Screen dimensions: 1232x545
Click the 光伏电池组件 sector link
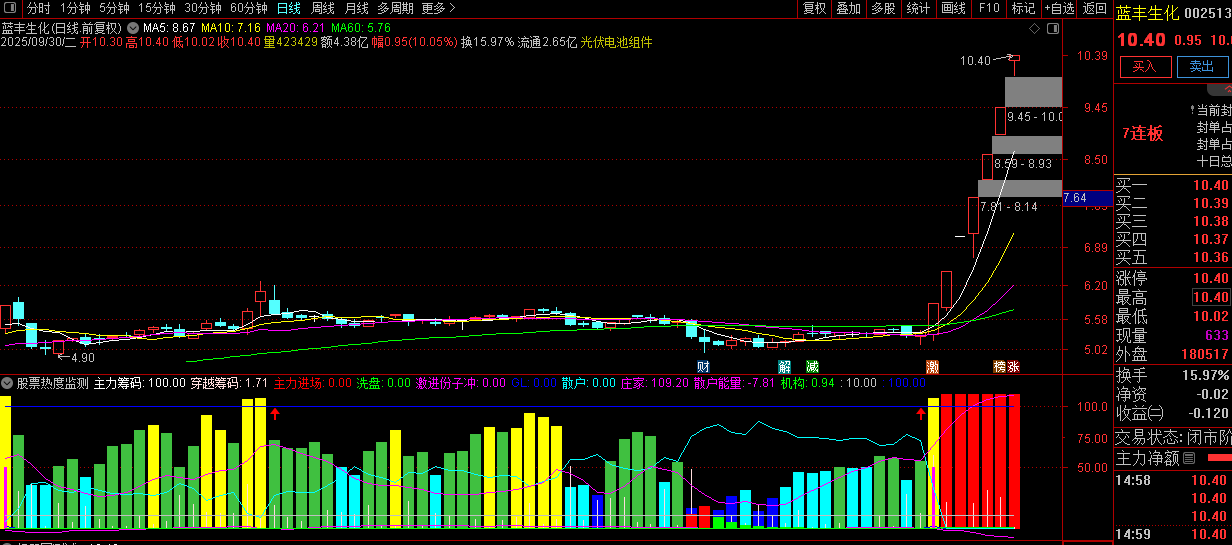tap(616, 43)
